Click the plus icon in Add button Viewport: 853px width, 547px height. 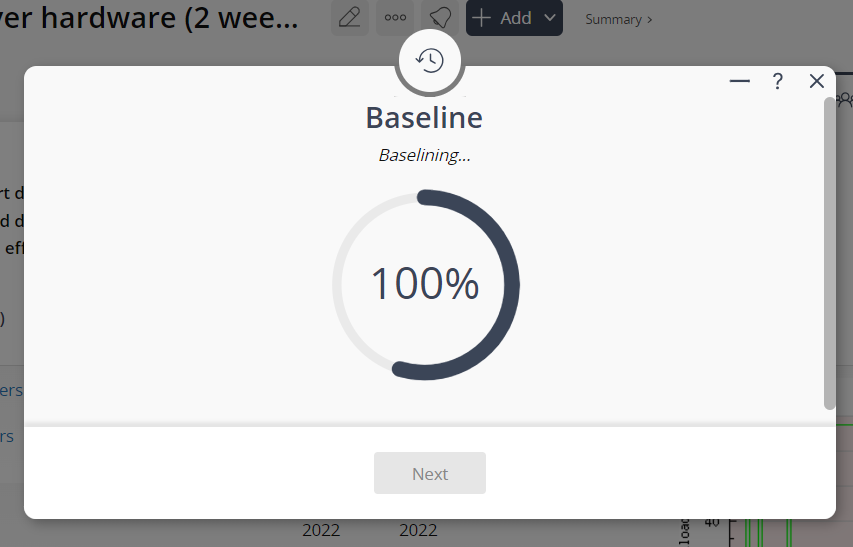(481, 18)
